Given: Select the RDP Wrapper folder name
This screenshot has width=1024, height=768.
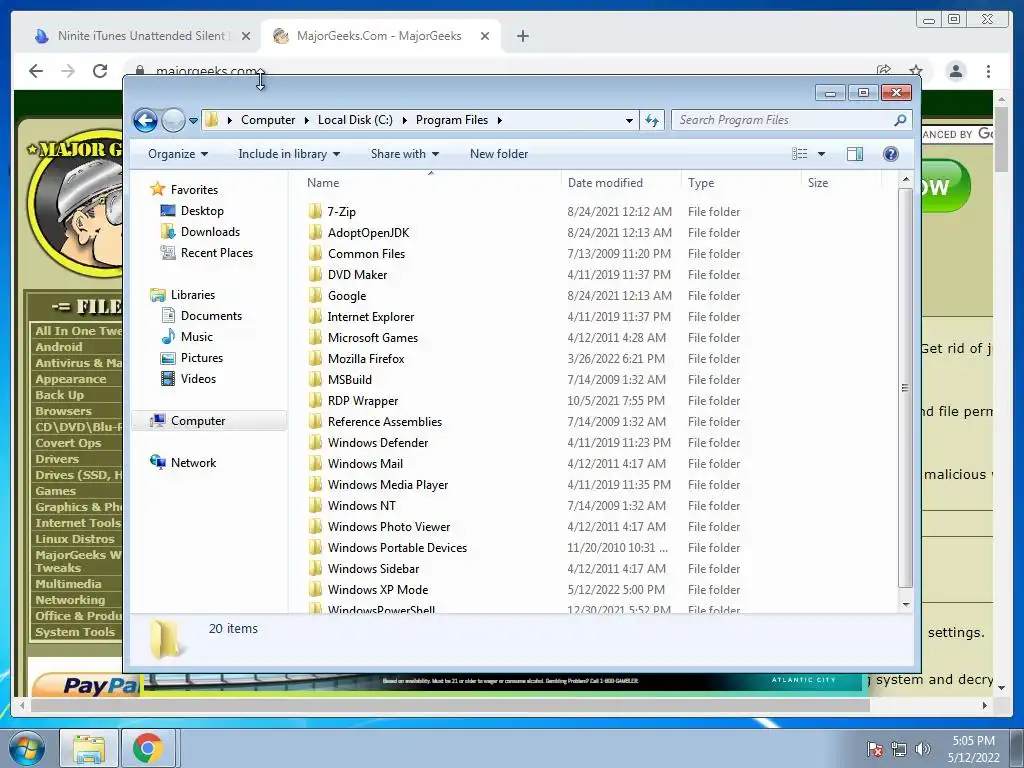Looking at the screenshot, I should click(x=363, y=400).
